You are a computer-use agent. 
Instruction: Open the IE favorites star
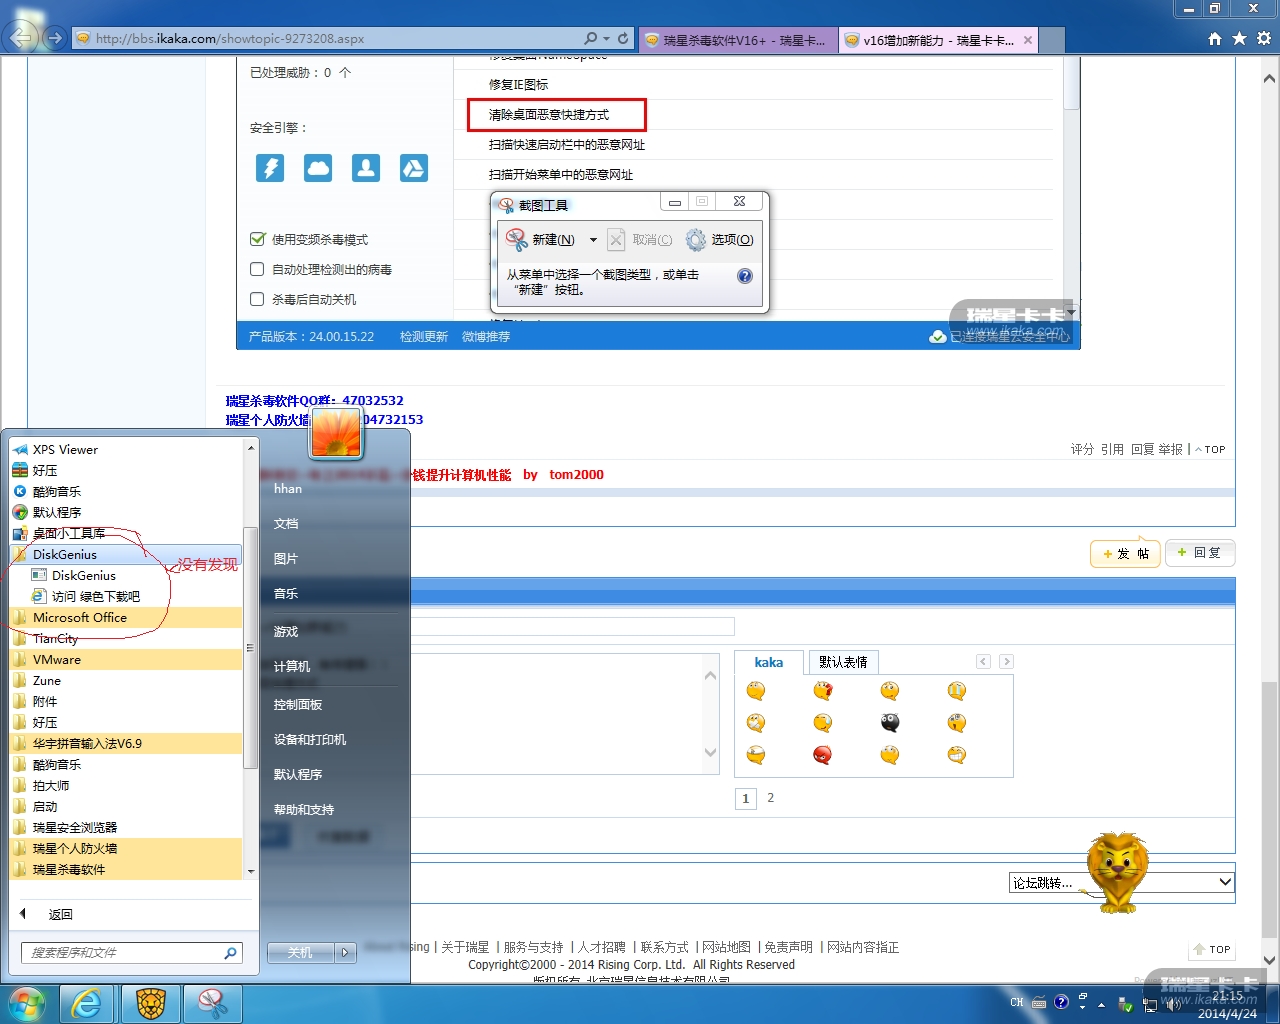tap(1239, 38)
